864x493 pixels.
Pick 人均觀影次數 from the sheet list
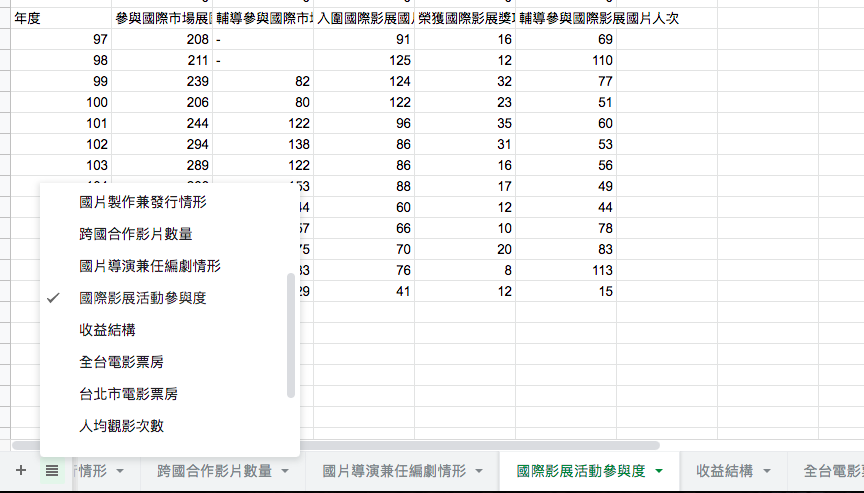(122, 426)
